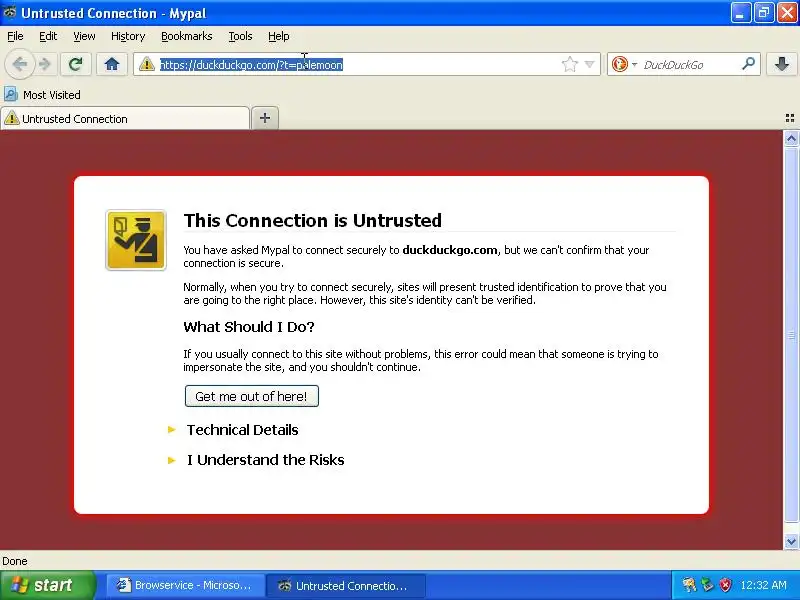The width and height of the screenshot is (800, 600).
Task: Click the scrollbar up arrow
Action: (791, 138)
